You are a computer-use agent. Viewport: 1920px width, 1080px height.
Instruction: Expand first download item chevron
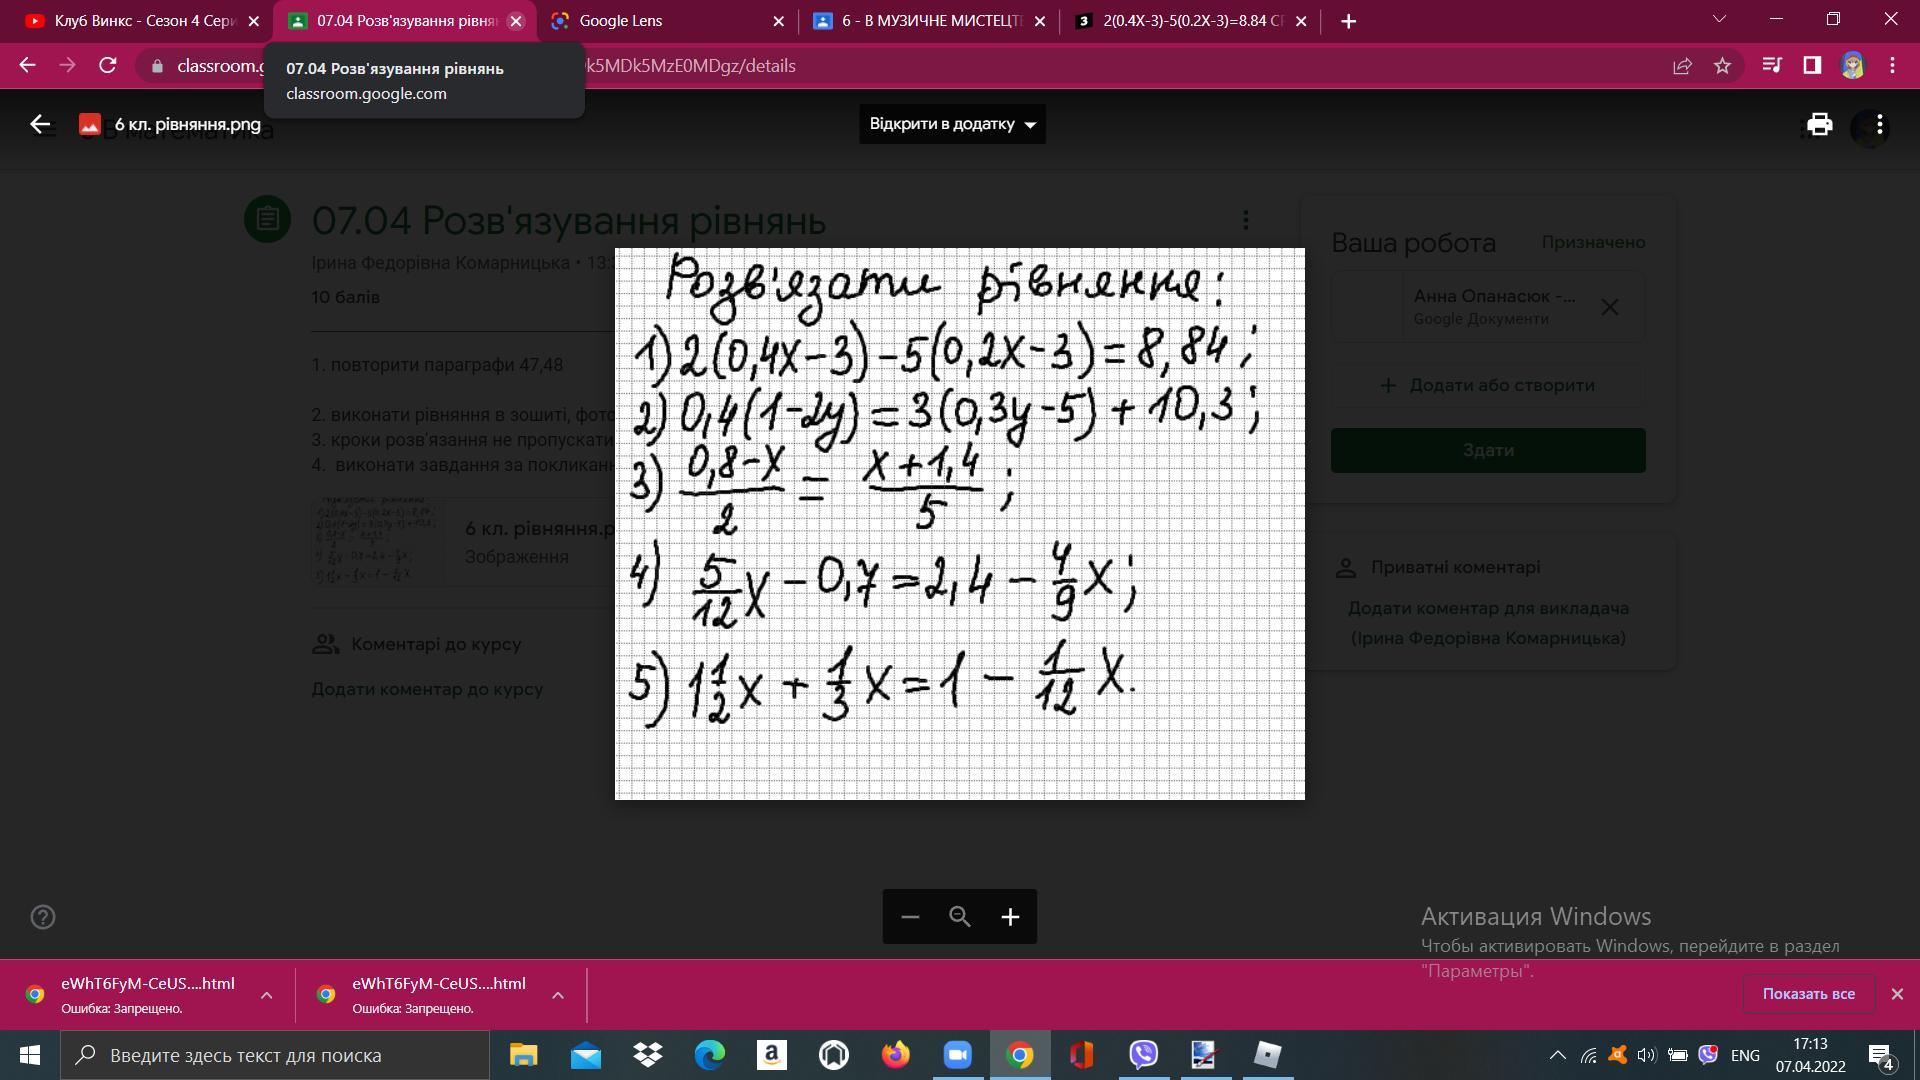(266, 995)
